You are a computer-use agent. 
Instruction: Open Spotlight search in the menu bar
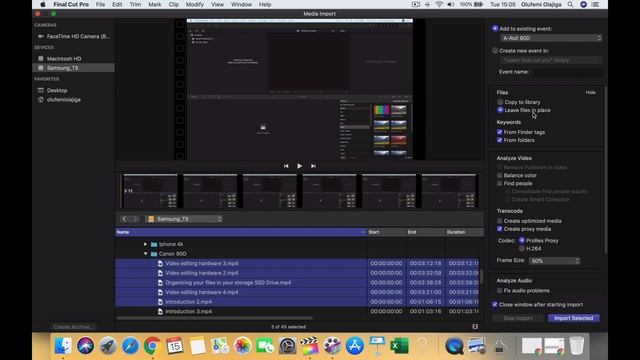pos(570,4)
